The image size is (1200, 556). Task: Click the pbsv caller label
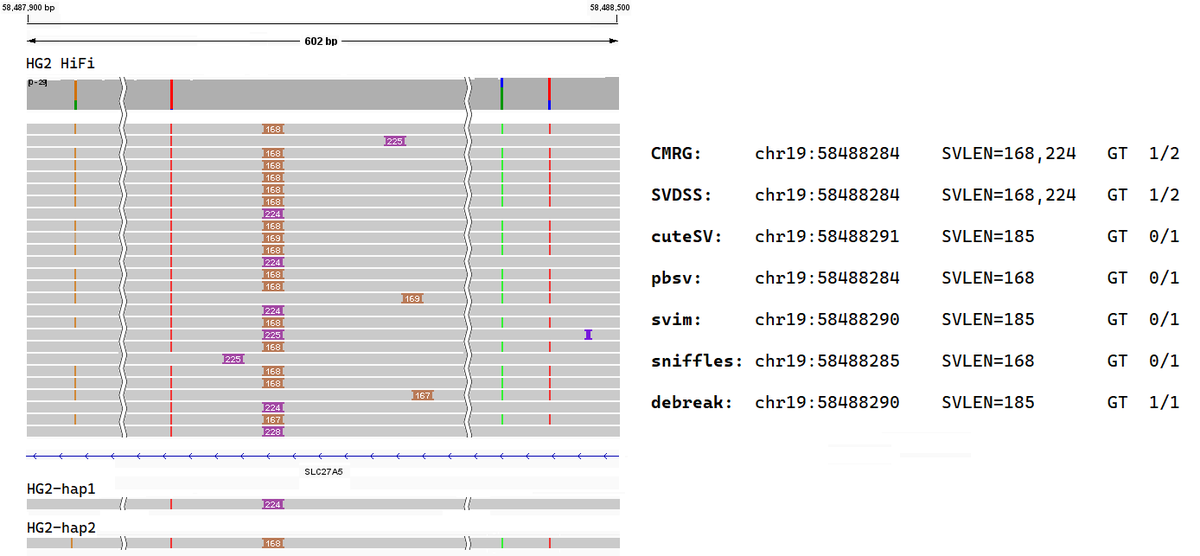point(676,278)
